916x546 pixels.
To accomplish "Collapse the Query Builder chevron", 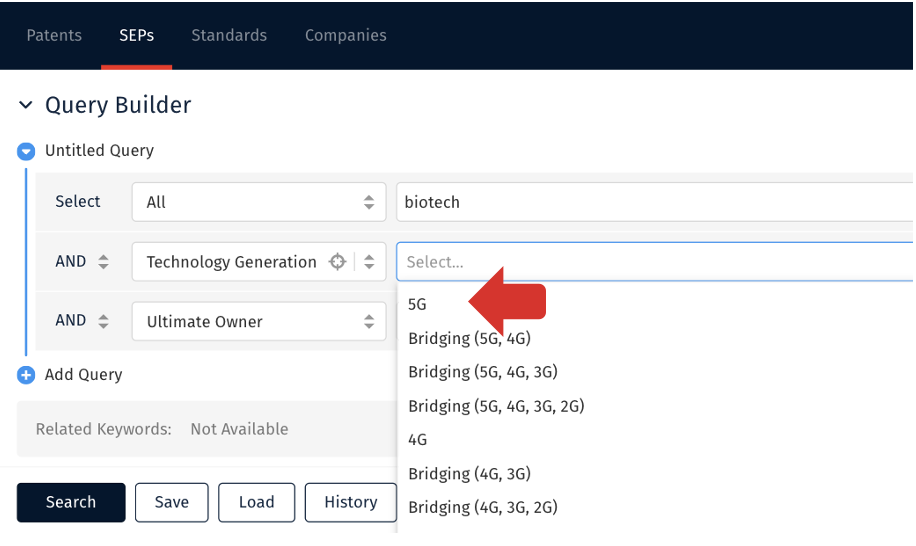I will tap(26, 105).
